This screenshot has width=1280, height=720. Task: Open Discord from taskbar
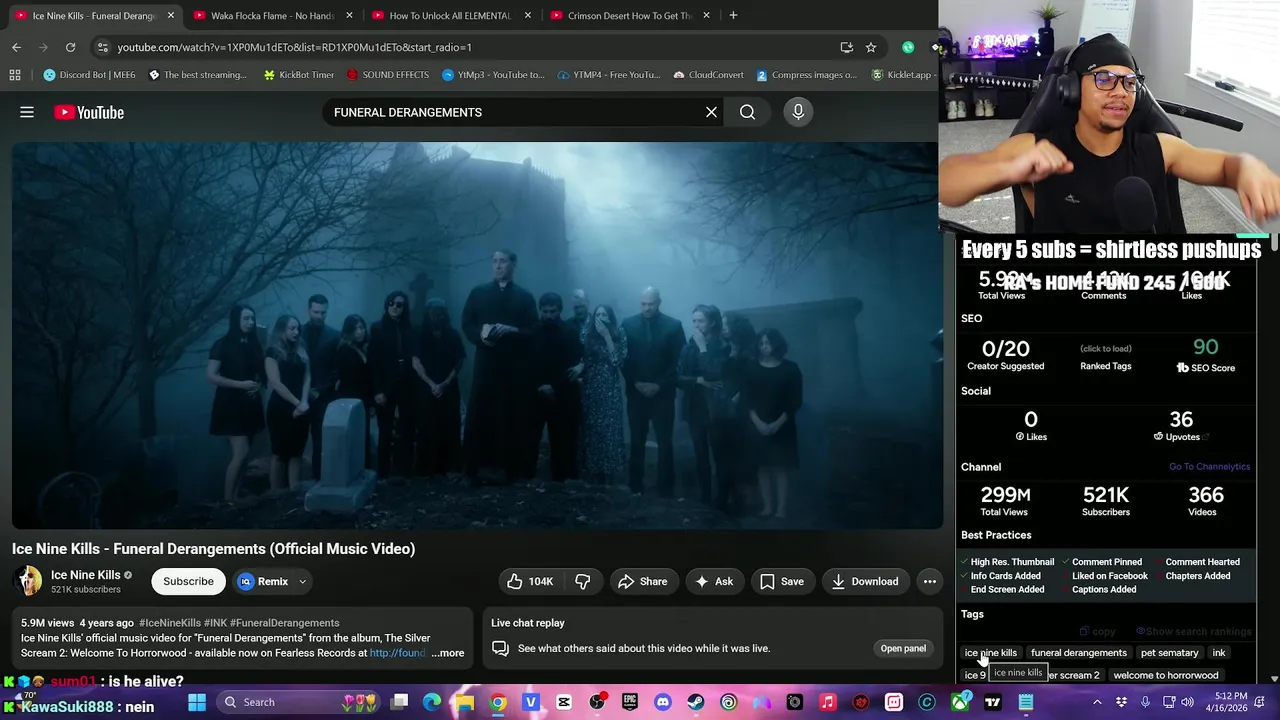663,702
